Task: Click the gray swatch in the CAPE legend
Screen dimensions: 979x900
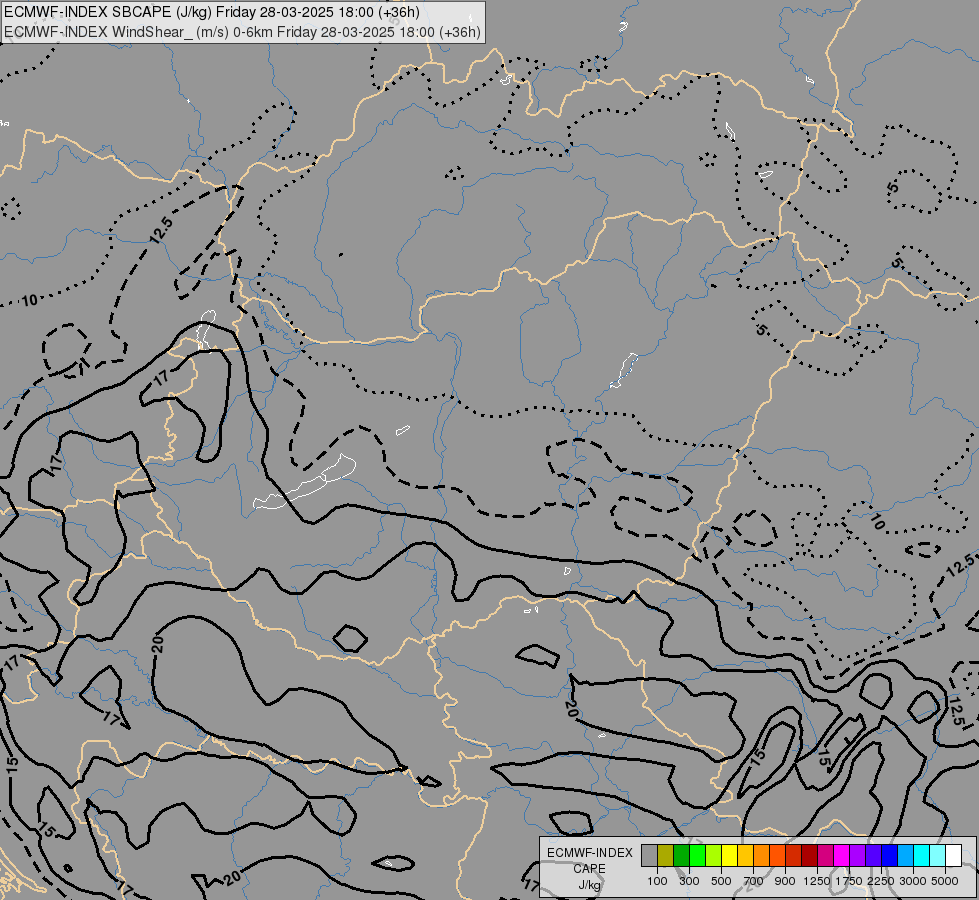Action: (x=649, y=856)
